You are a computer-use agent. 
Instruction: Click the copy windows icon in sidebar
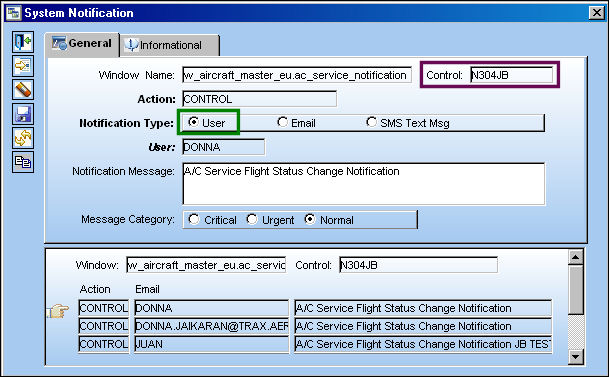[x=23, y=162]
